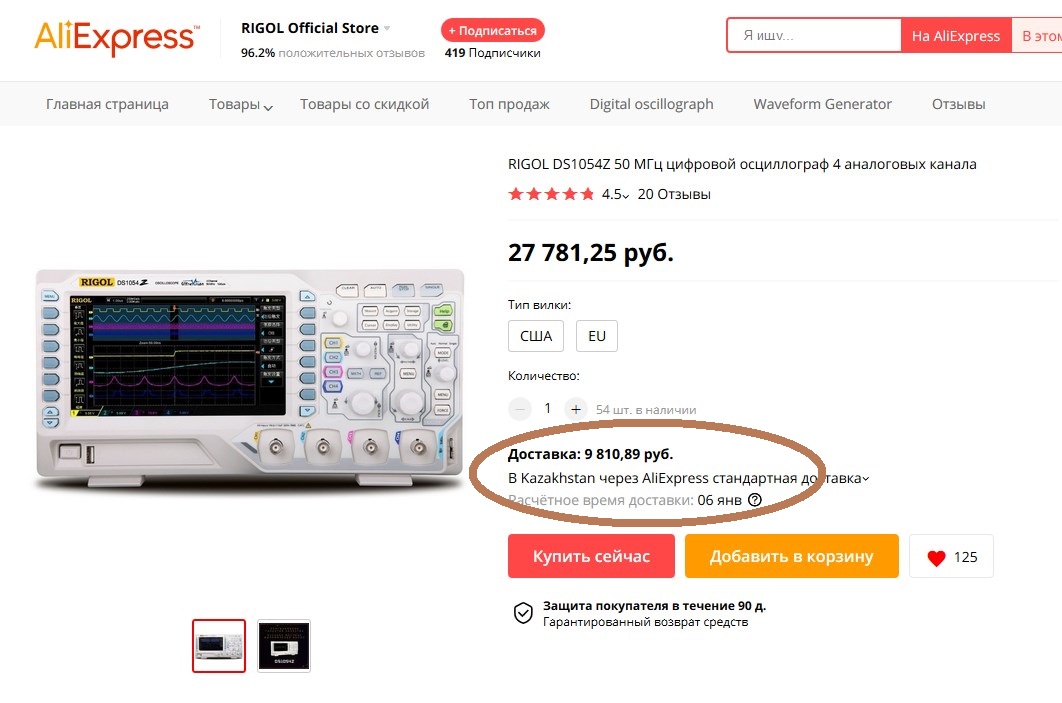Open the RIGOL Official Store dropdown arrow
This screenshot has width=1062, height=703.
point(387,28)
